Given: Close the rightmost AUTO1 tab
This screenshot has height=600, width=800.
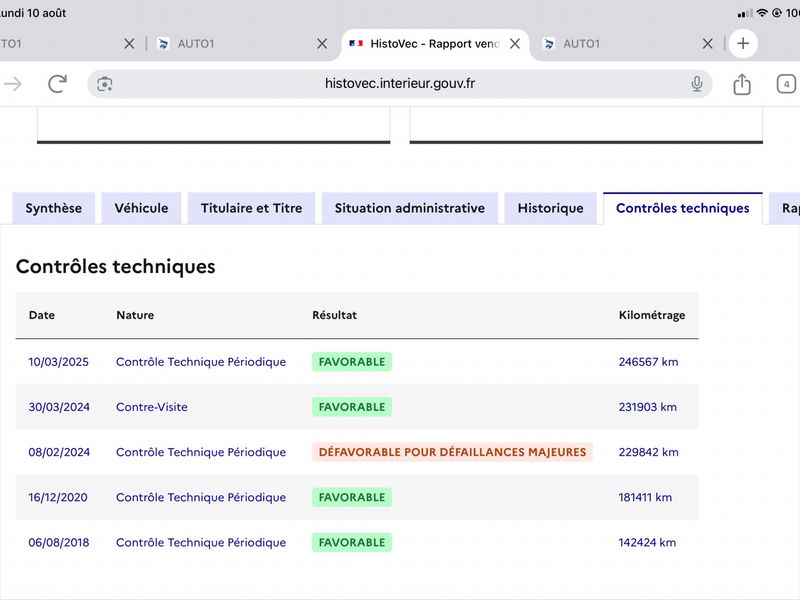Looking at the screenshot, I should click(707, 44).
